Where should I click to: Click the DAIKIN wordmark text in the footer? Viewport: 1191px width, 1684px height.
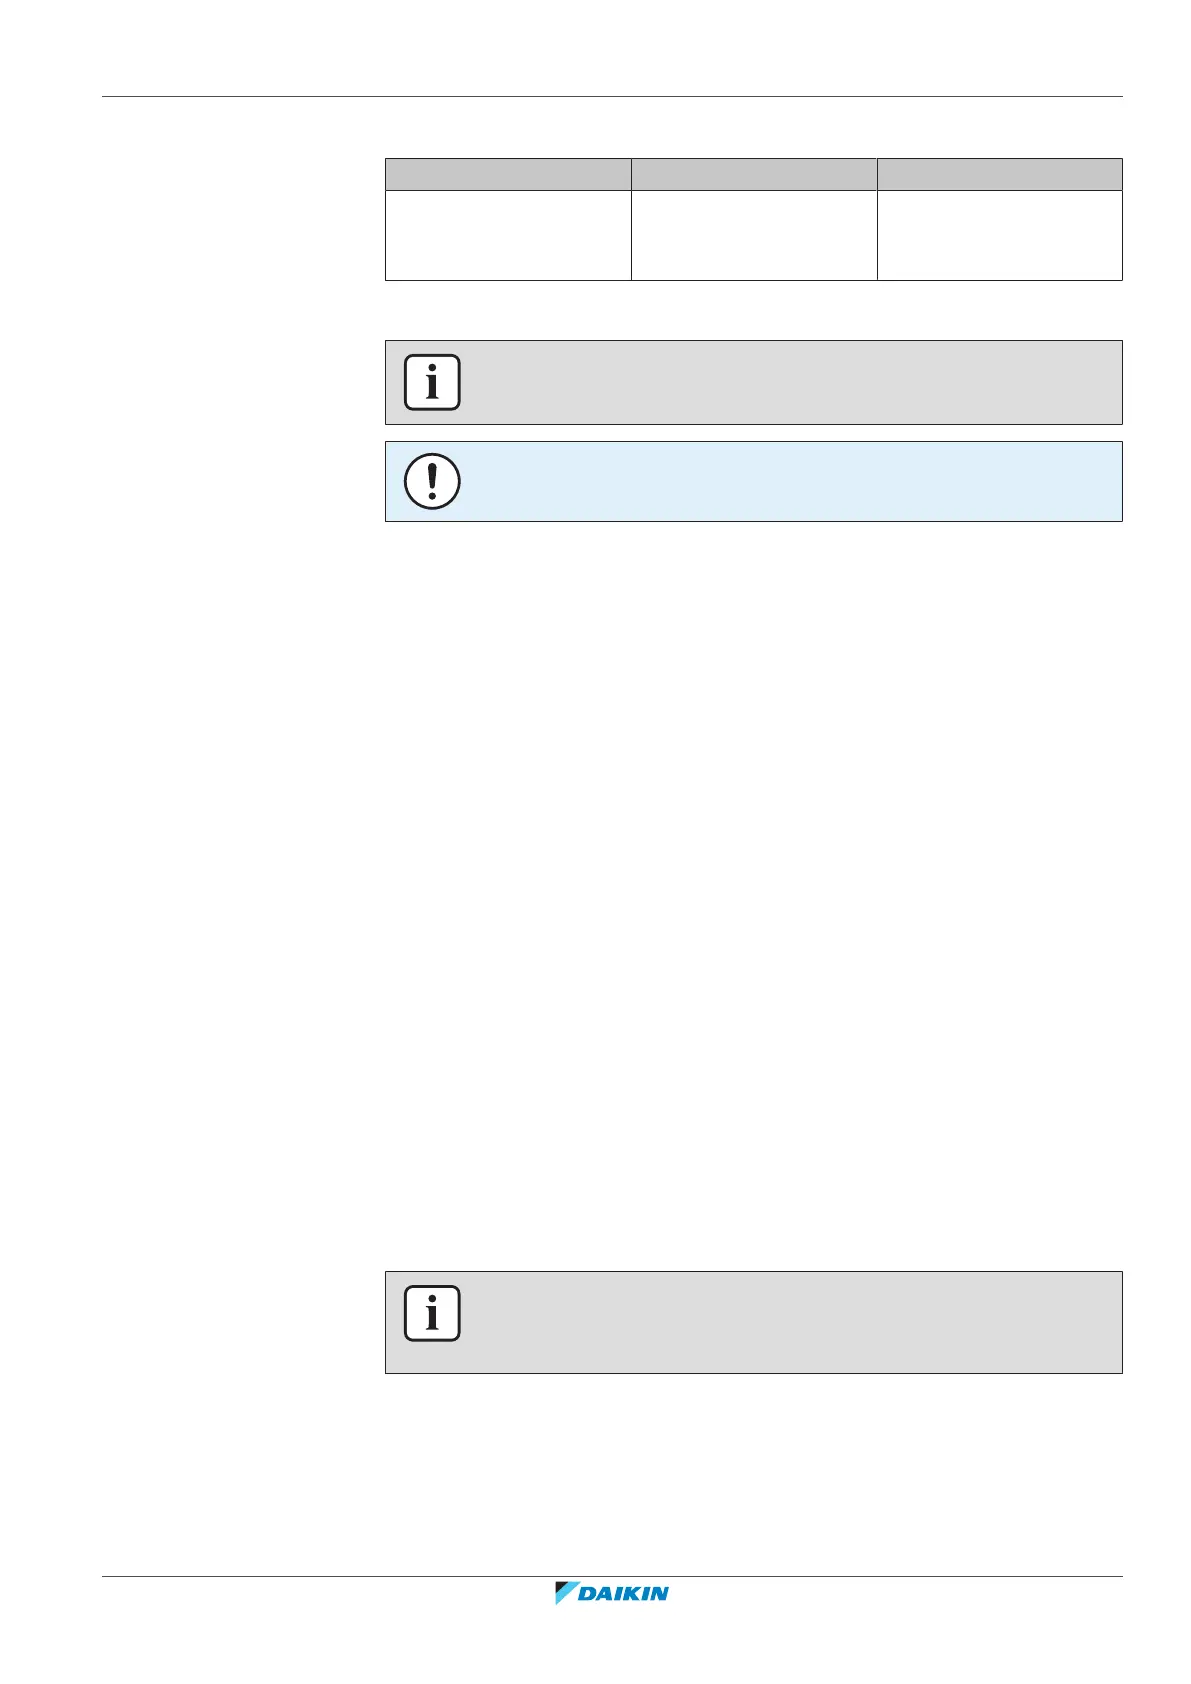tap(624, 1594)
